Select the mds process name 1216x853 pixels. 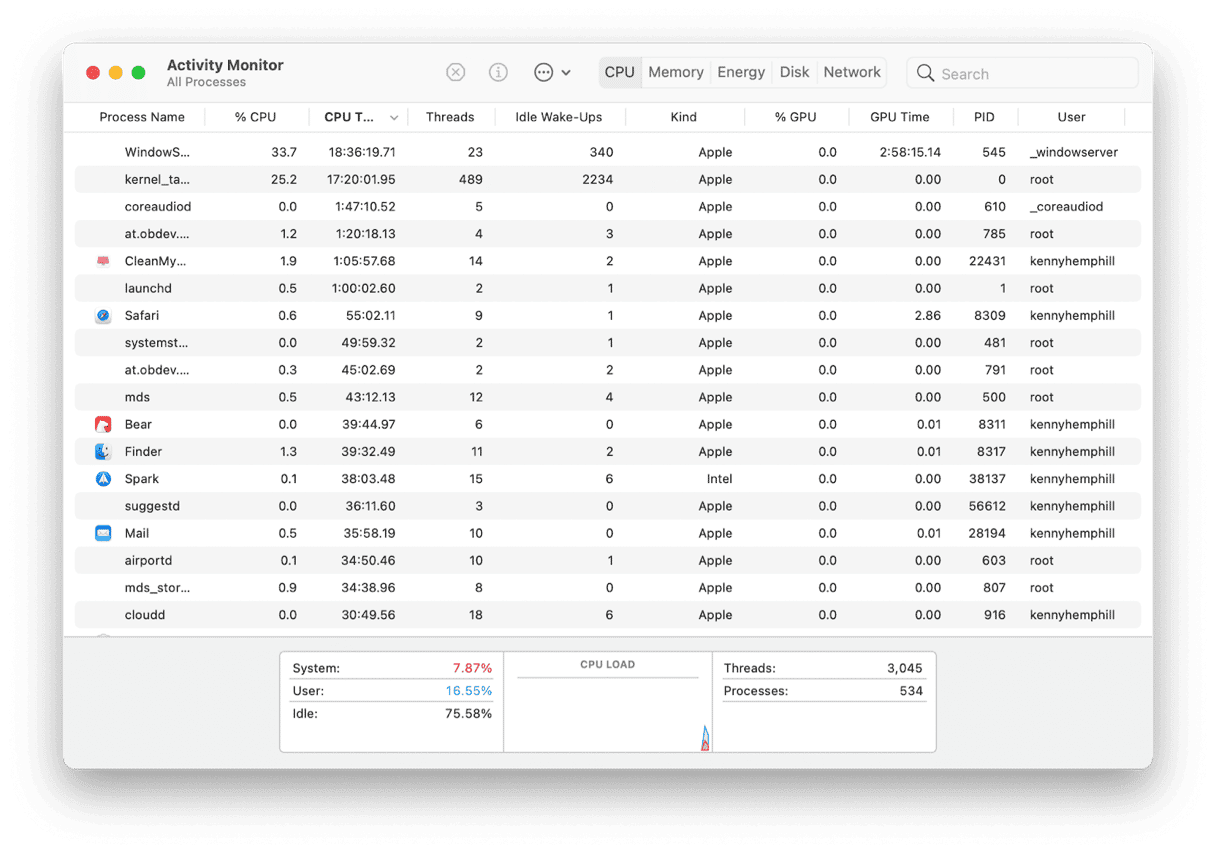137,397
